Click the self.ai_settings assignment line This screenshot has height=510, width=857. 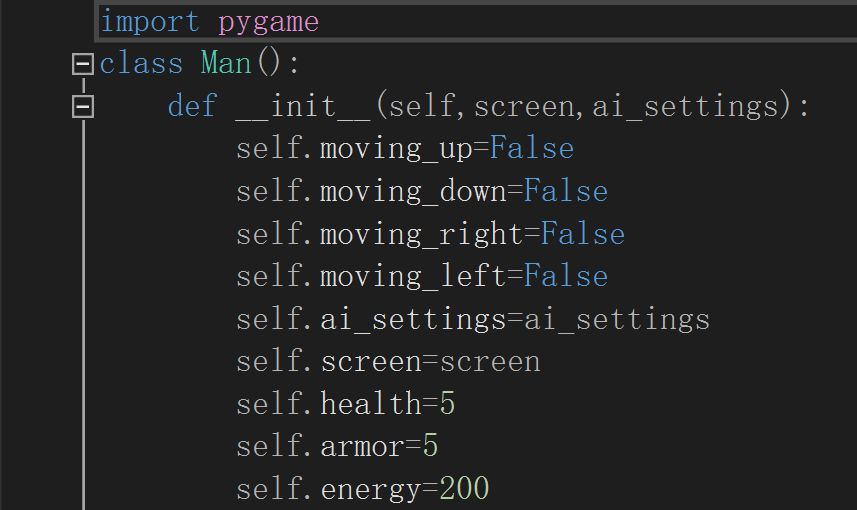(473, 319)
